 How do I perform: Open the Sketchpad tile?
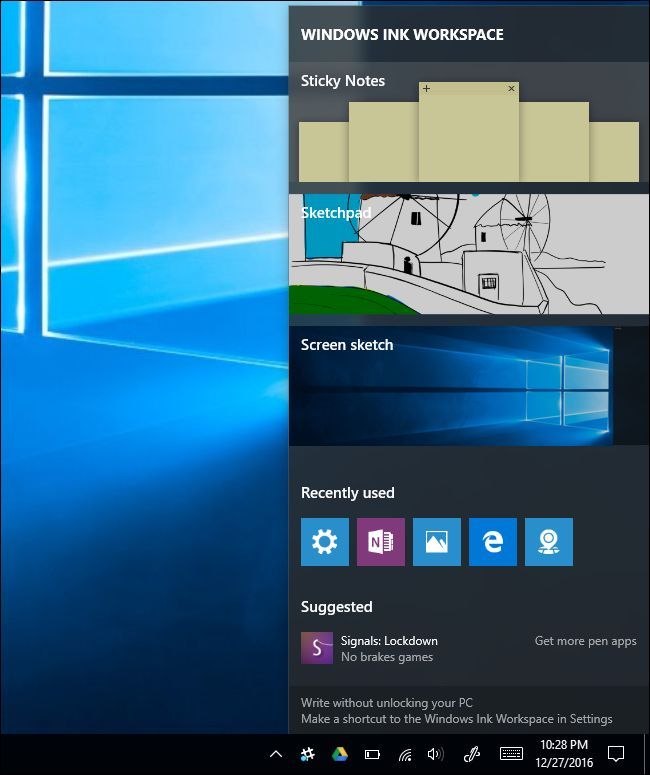click(469, 254)
